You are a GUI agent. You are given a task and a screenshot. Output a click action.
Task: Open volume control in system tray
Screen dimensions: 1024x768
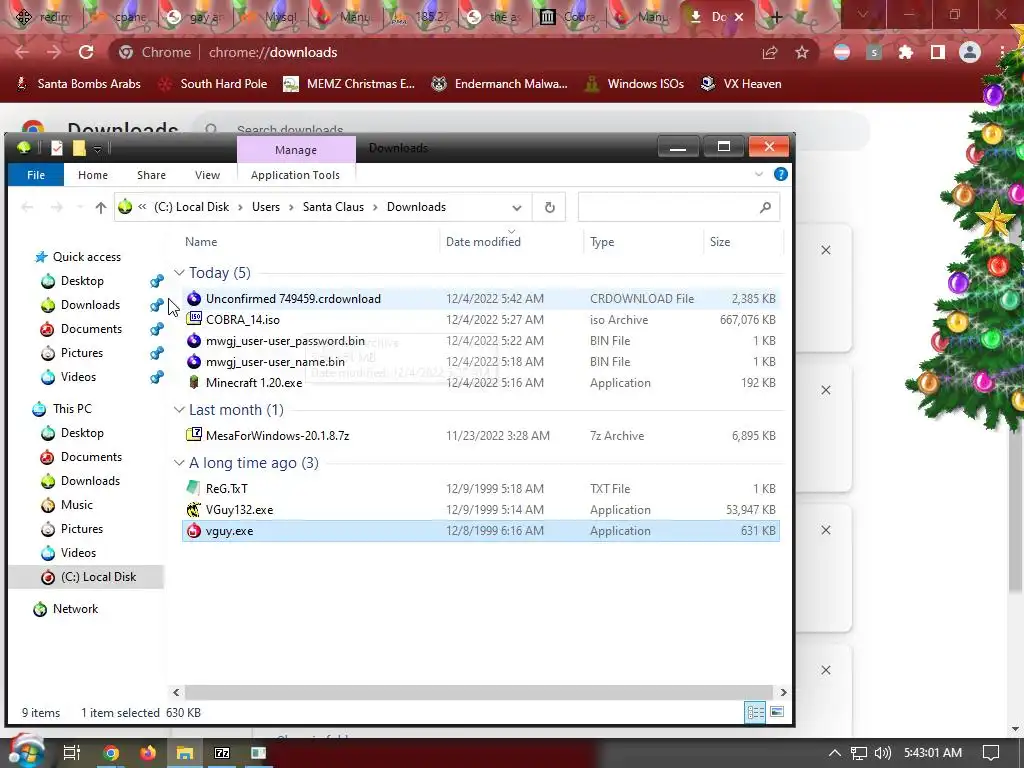pyautogui.click(x=883, y=753)
